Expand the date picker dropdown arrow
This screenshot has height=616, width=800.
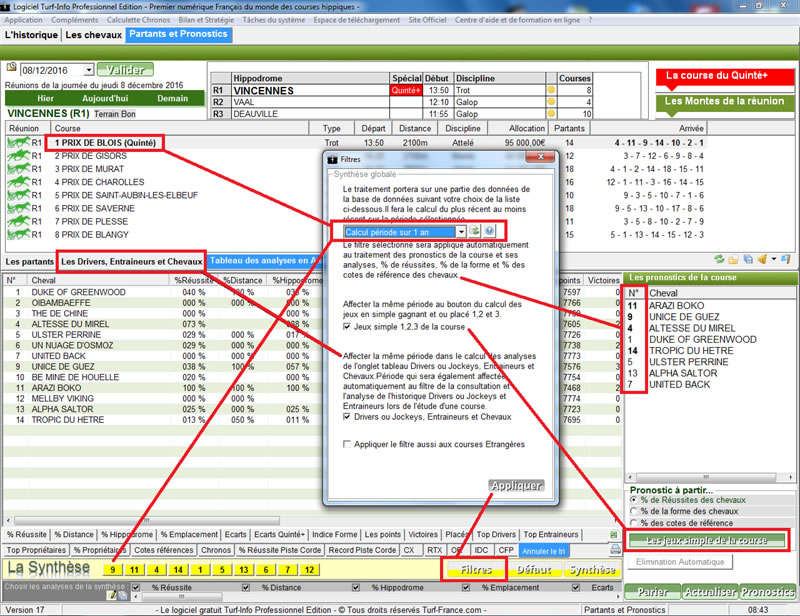coord(89,70)
